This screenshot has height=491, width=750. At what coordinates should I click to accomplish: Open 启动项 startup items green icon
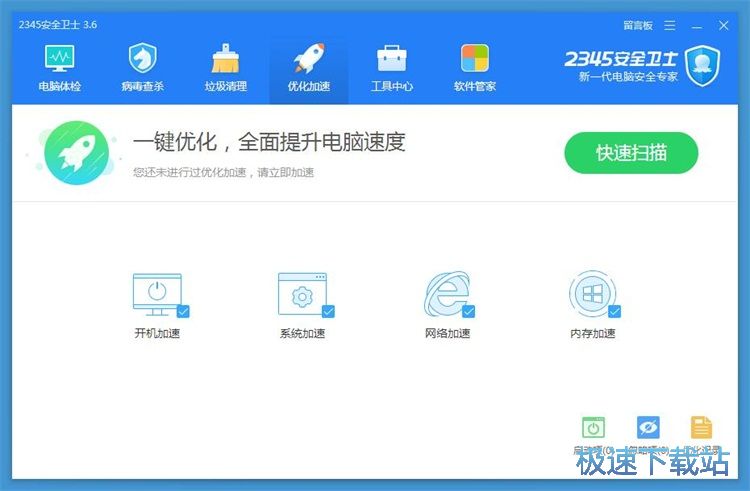tap(593, 428)
